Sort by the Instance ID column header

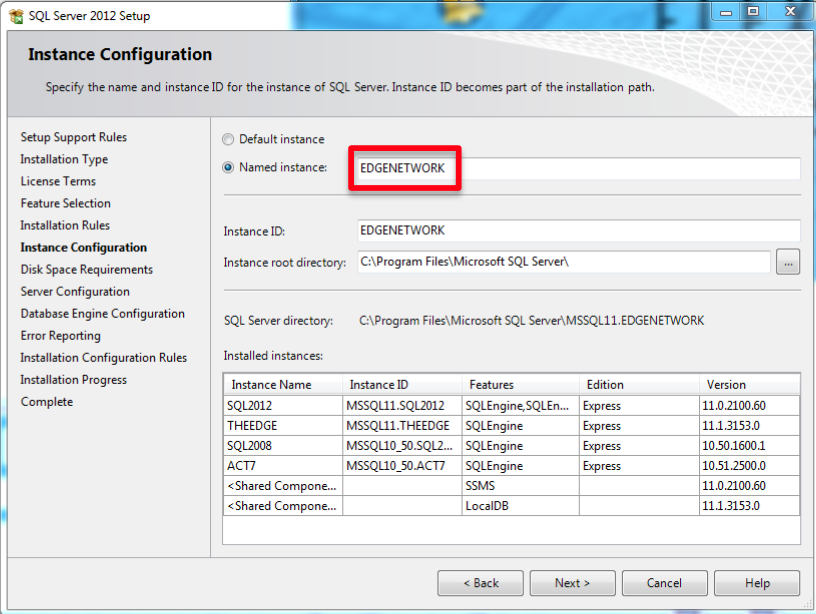point(402,385)
